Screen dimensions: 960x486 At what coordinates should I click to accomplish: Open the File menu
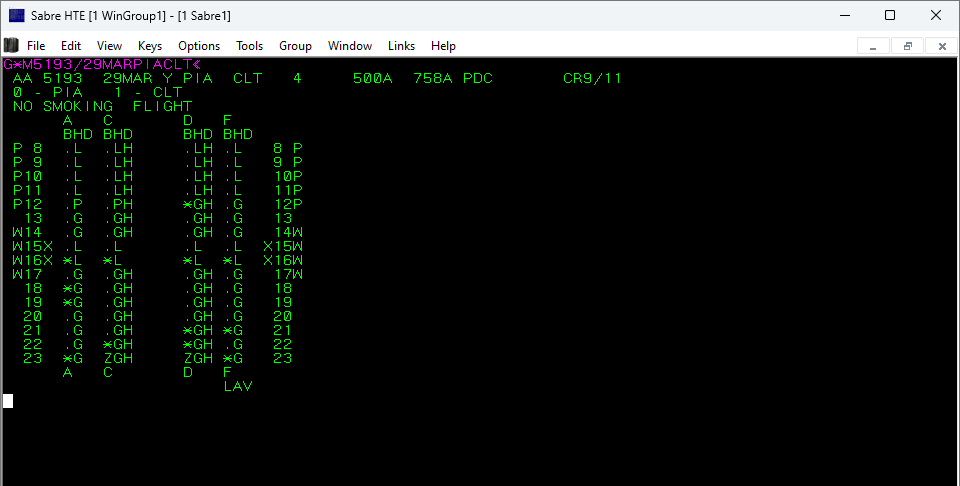coord(36,46)
